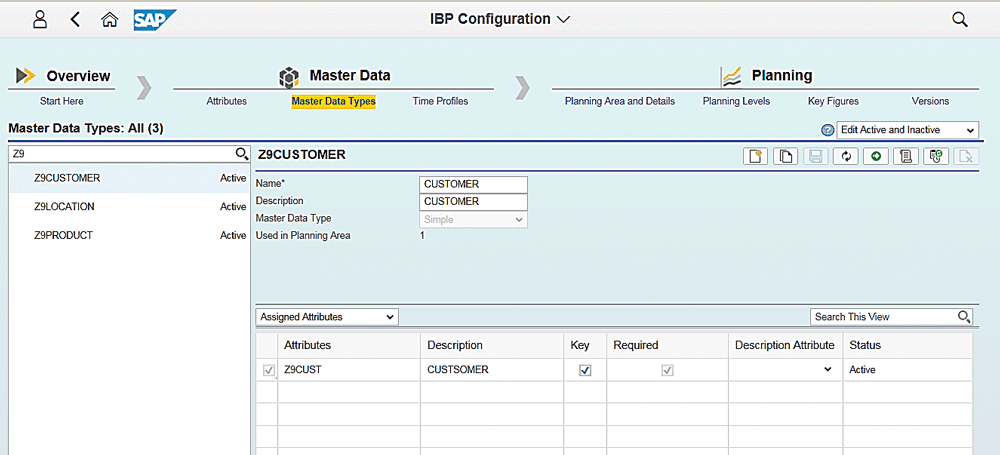Open the Home launchpad icon
This screenshot has height=455, width=1000.
click(110, 20)
